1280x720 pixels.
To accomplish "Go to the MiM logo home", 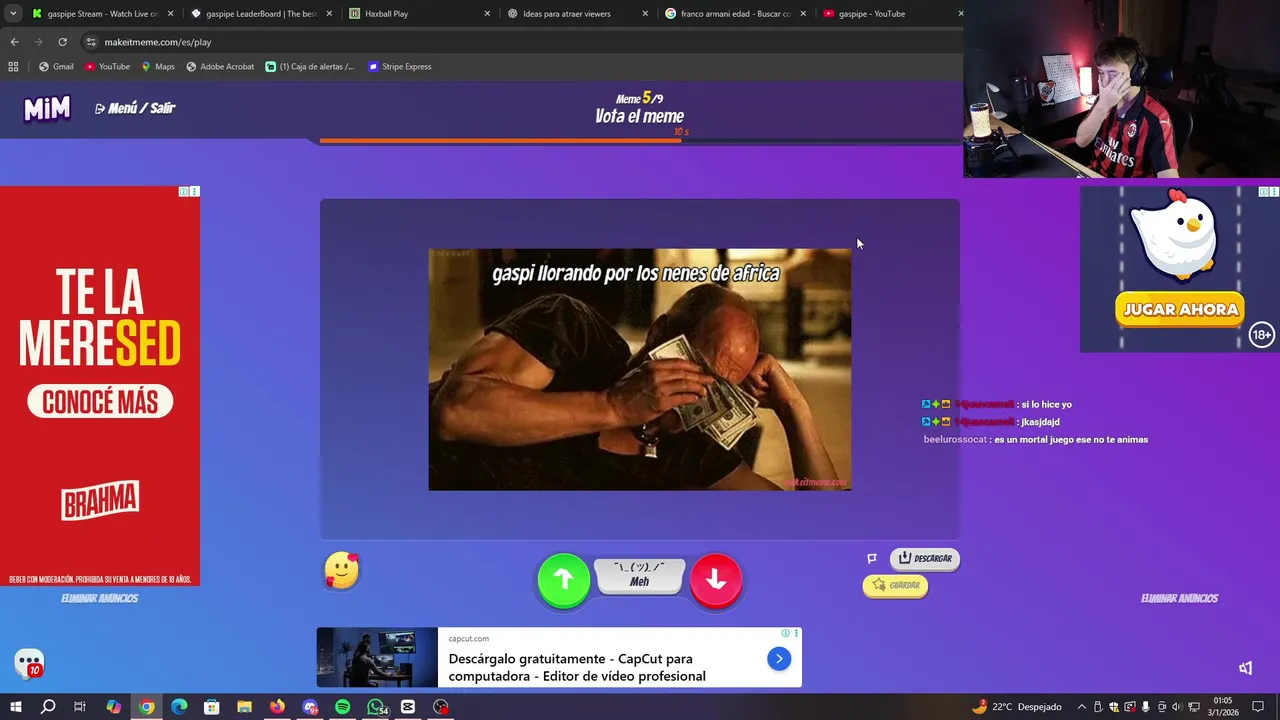I will point(47,108).
